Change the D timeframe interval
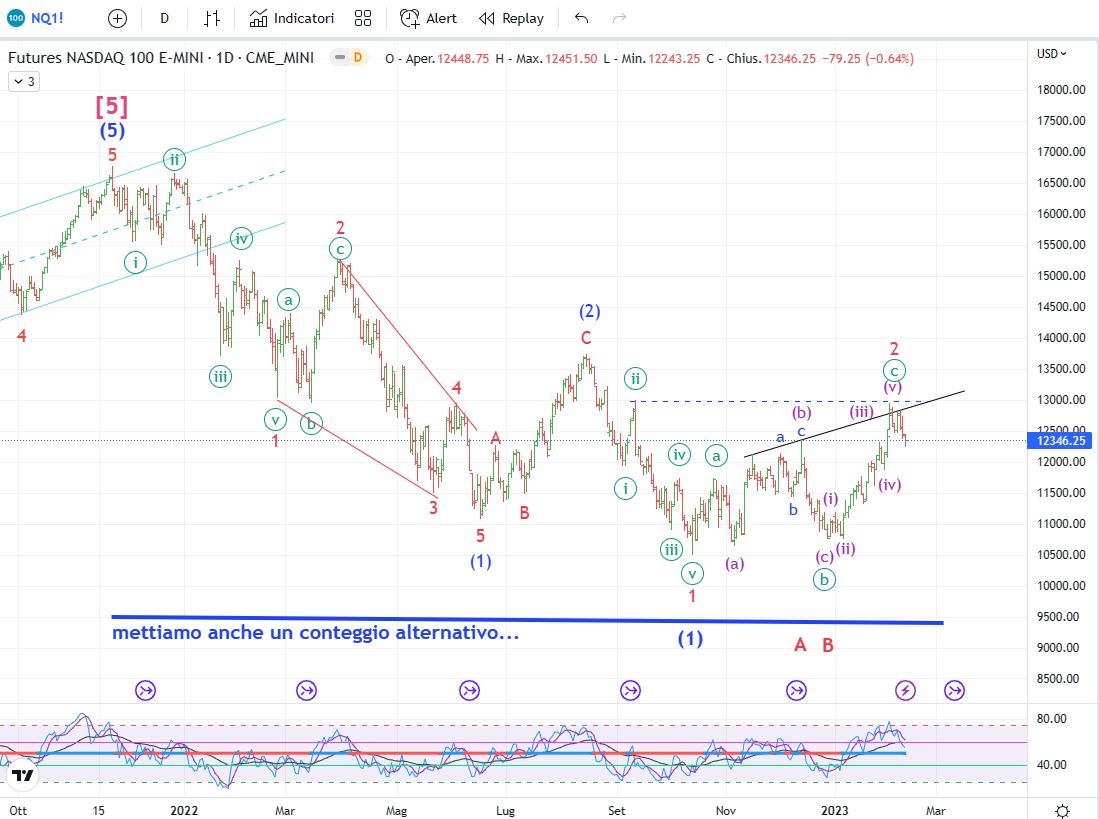 click(165, 18)
